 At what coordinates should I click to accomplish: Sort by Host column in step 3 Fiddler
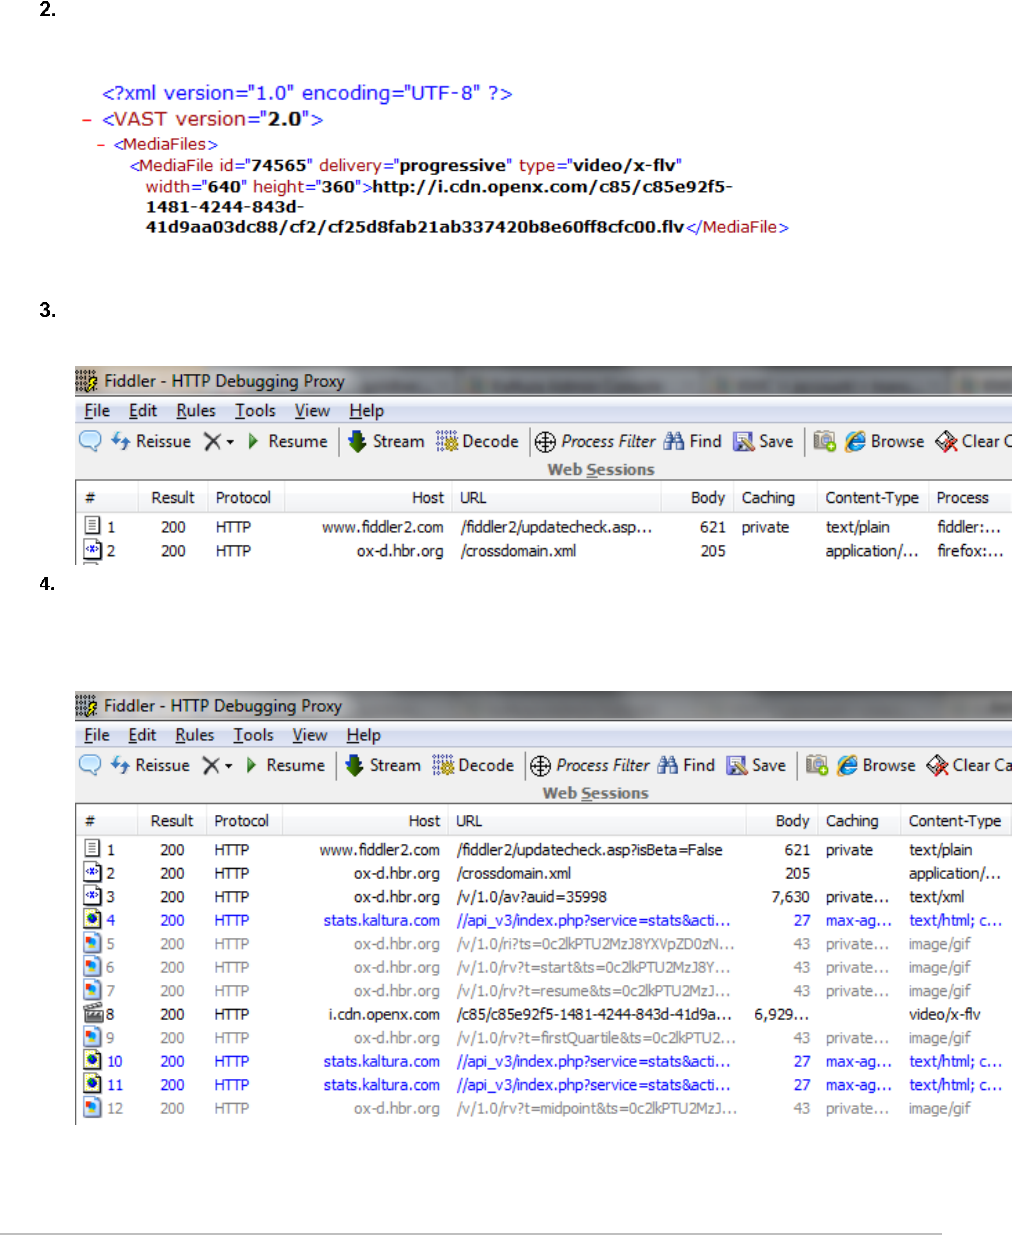click(428, 498)
